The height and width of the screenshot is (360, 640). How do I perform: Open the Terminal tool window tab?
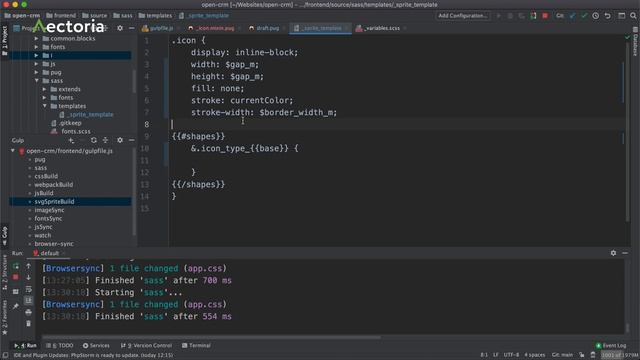pyautogui.click(x=196, y=346)
